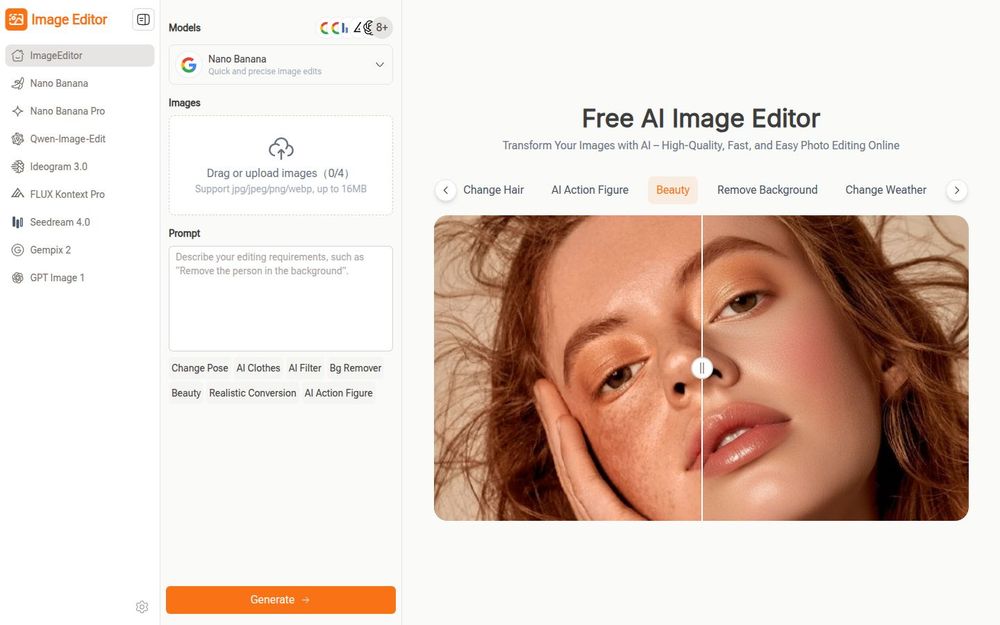This screenshot has width=1000, height=625.
Task: Open settings gear at sidebar bottom
Action: pyautogui.click(x=142, y=607)
